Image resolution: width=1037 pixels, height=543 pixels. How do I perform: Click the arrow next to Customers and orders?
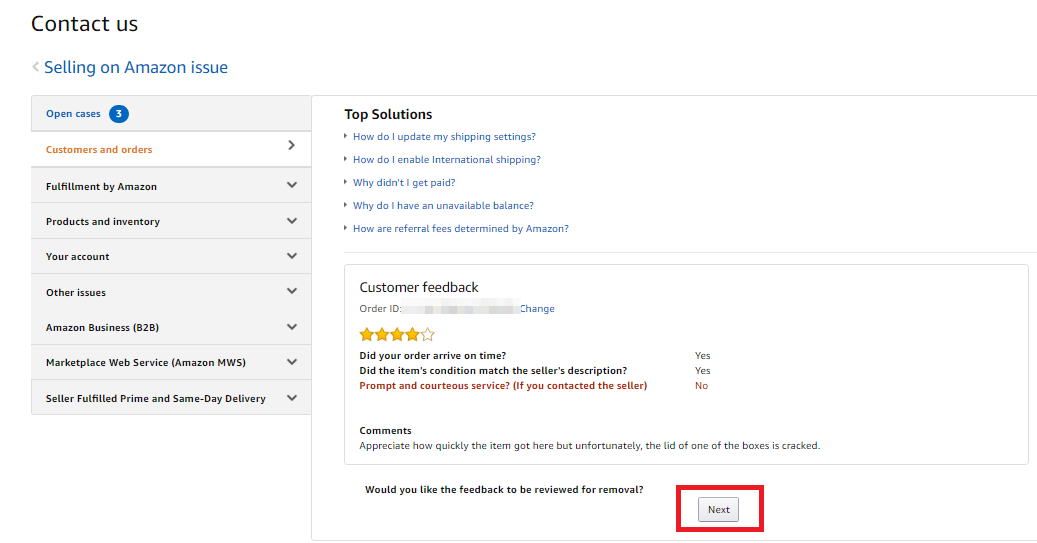291,146
